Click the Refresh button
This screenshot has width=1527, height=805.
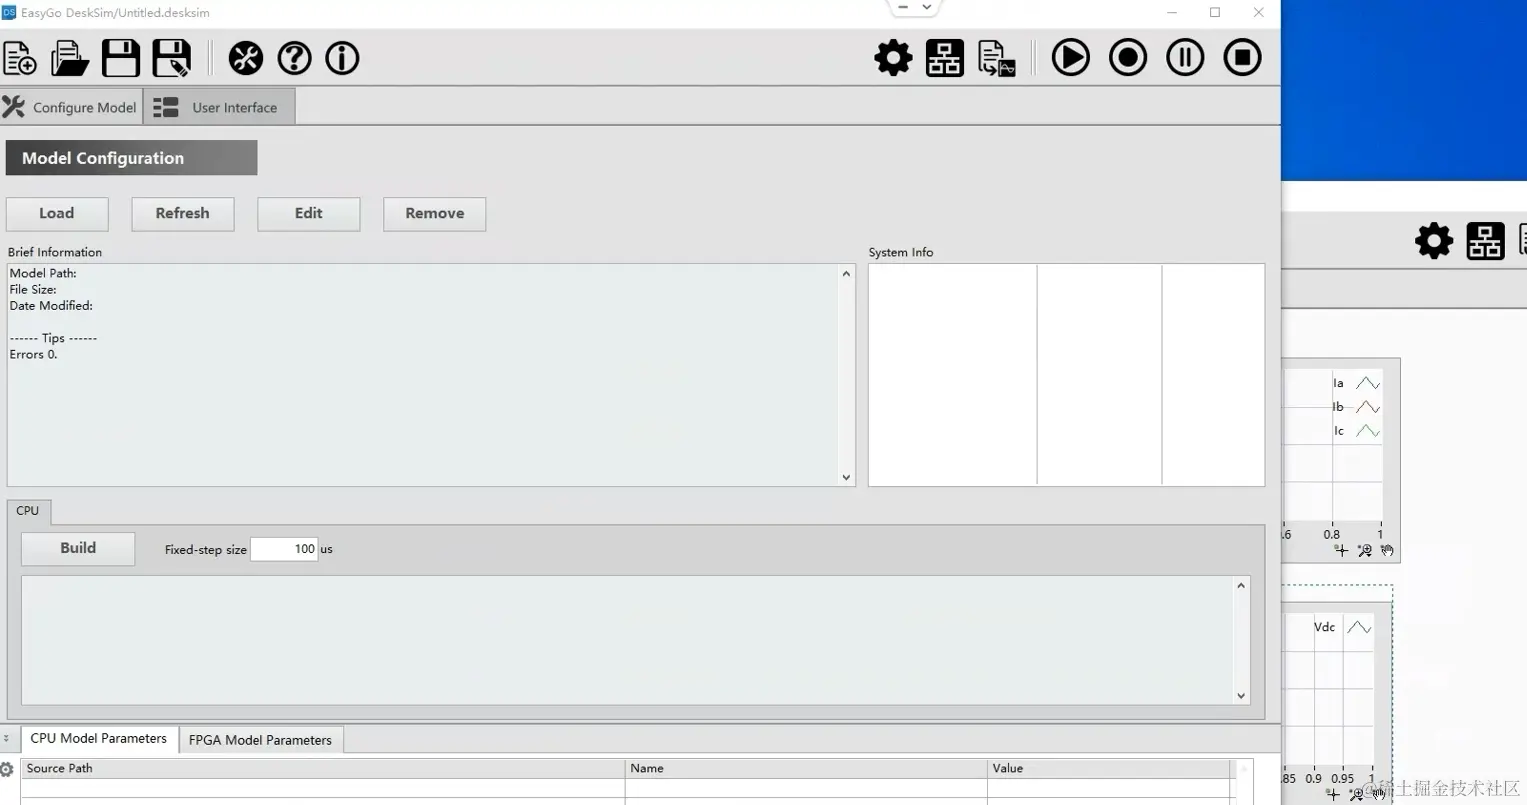coord(182,213)
